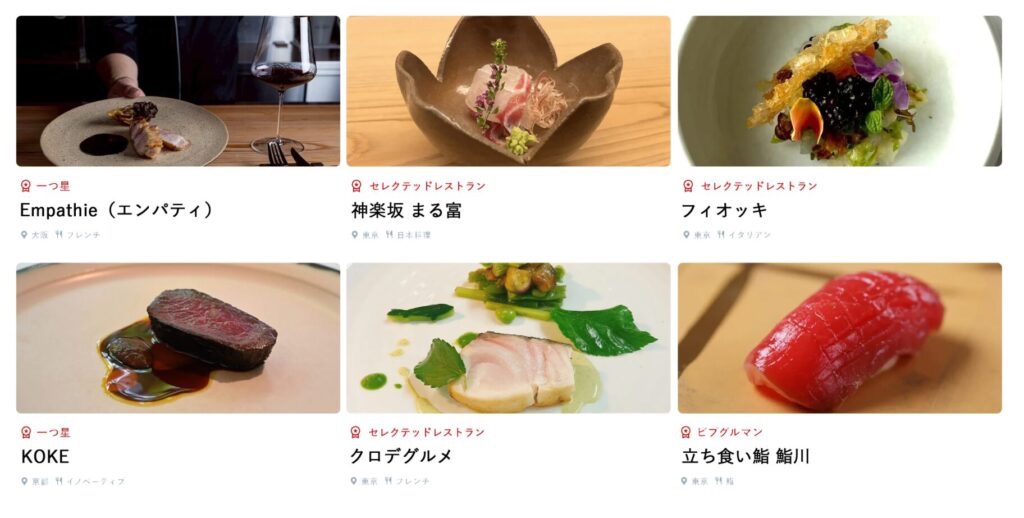The image size is (1024, 518).
Task: Click the location pin icon under クロデグルメ
Action: (354, 481)
